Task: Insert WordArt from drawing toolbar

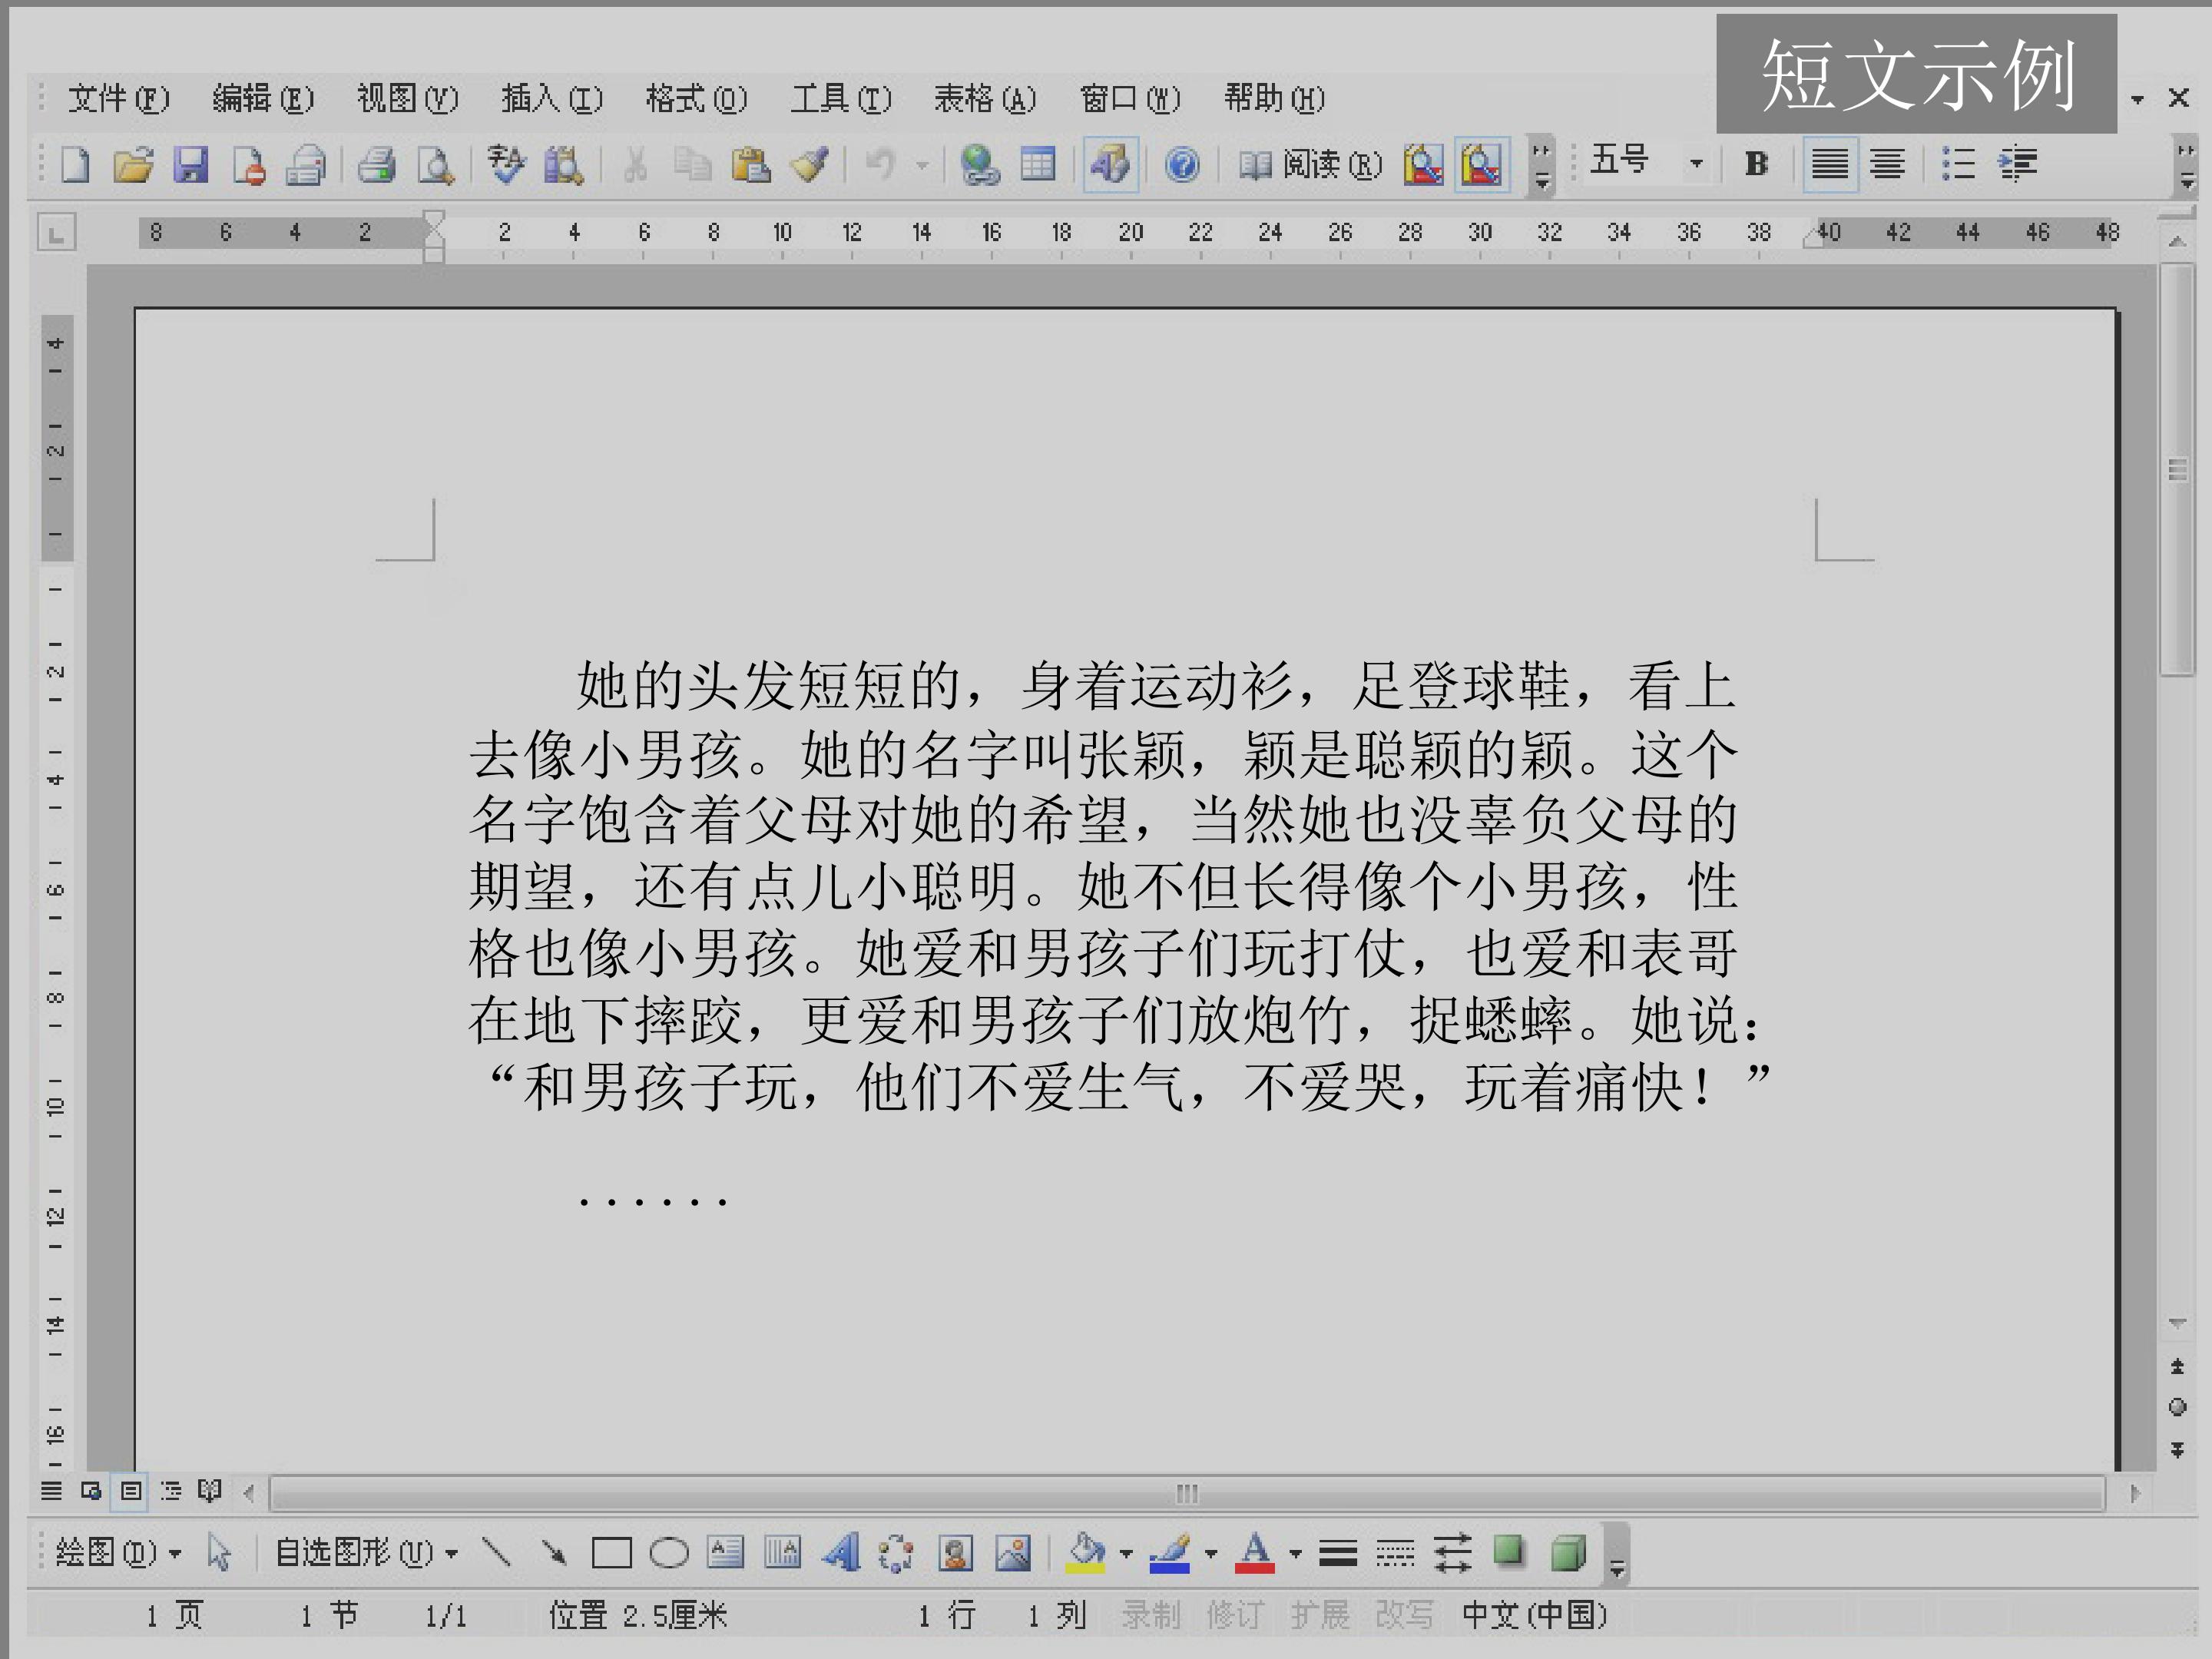Action: click(x=841, y=1552)
